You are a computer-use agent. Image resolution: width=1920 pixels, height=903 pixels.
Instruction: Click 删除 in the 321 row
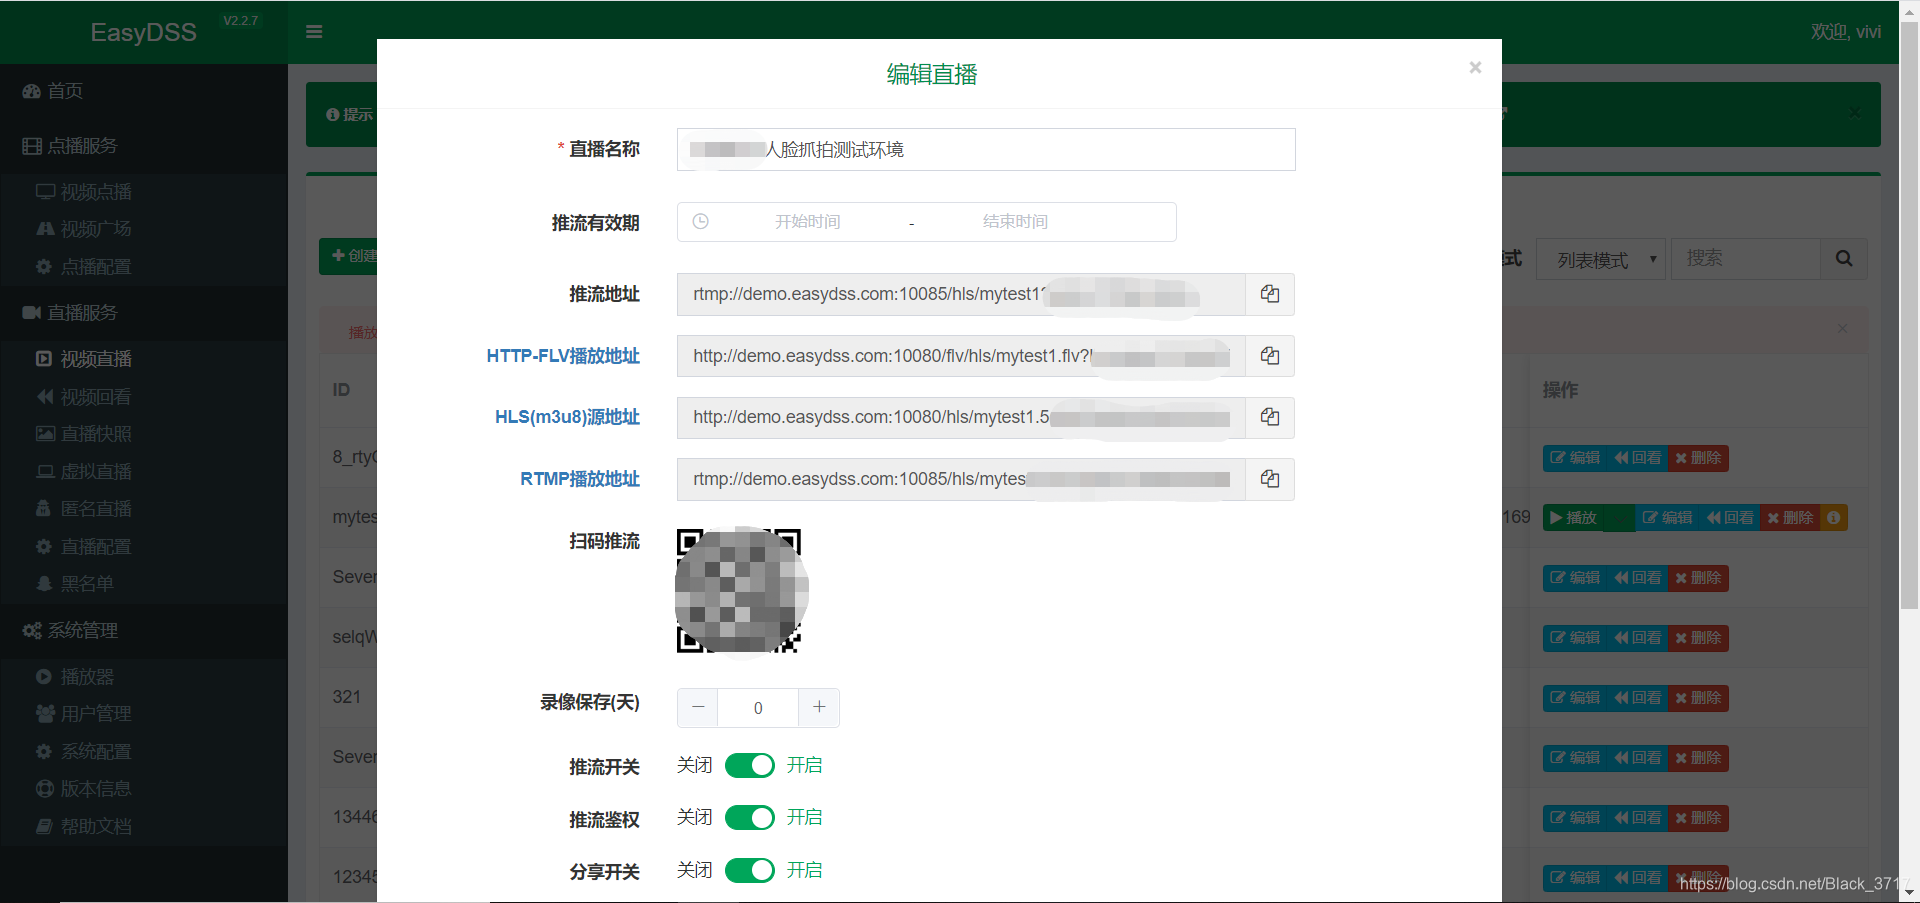(1698, 698)
